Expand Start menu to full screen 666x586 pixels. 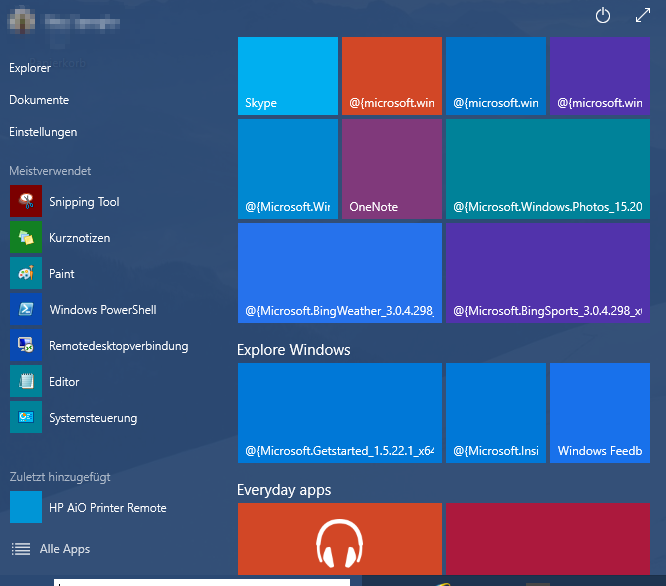click(643, 15)
